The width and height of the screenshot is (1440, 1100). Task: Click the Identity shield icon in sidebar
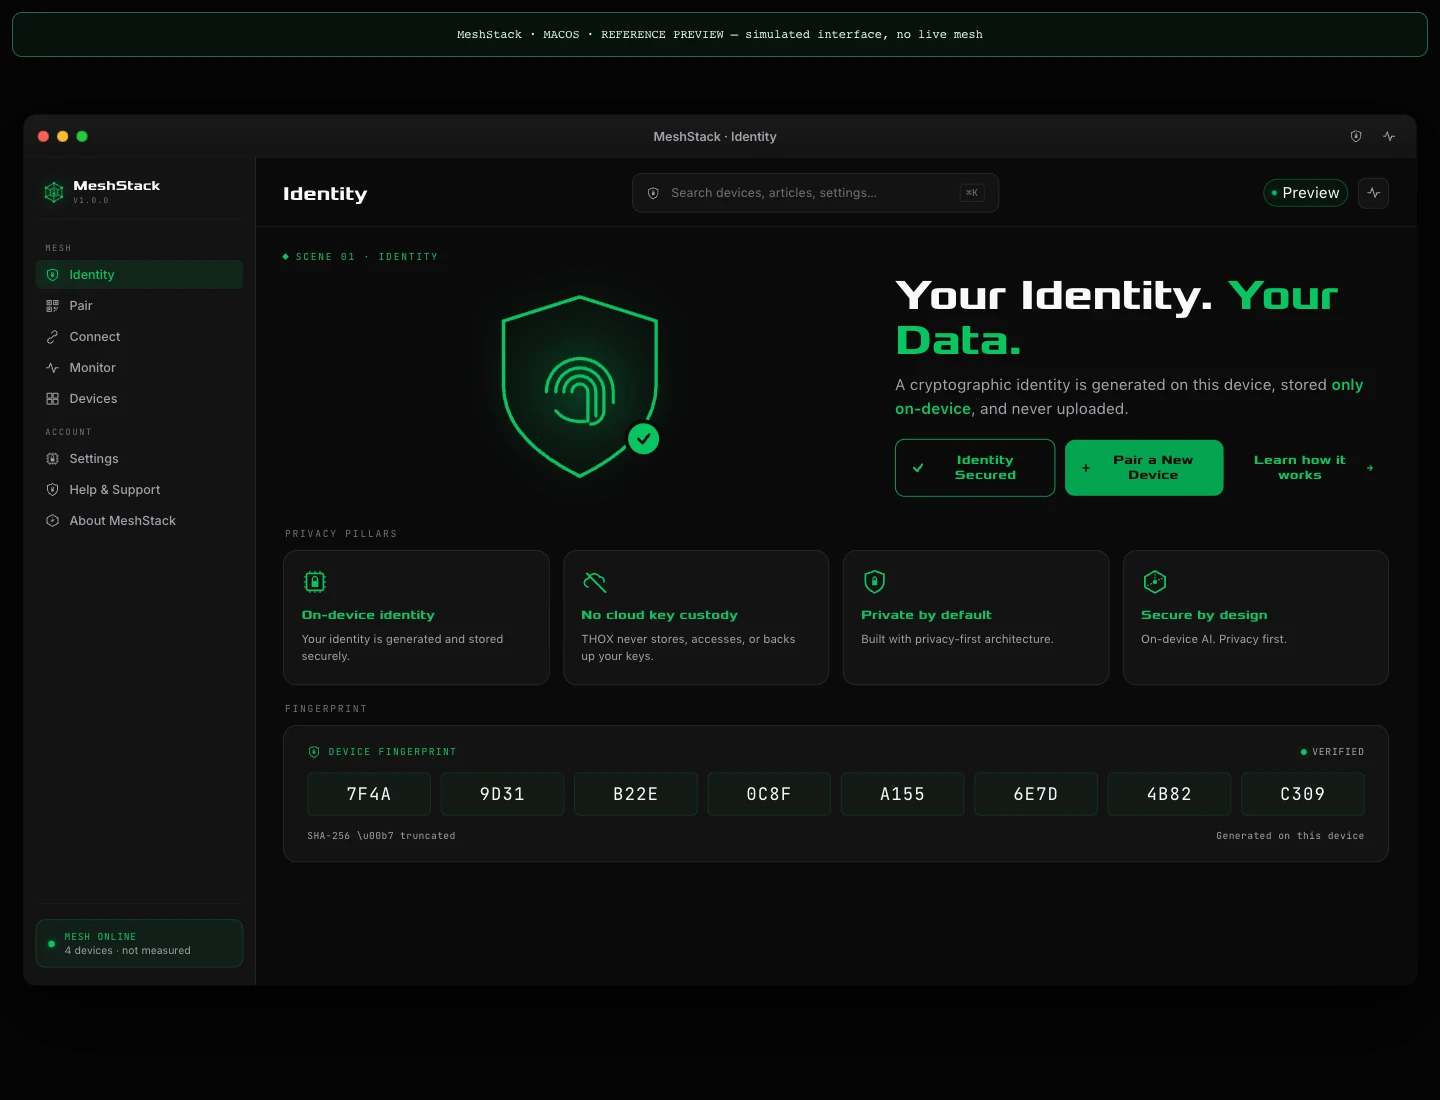coord(53,275)
